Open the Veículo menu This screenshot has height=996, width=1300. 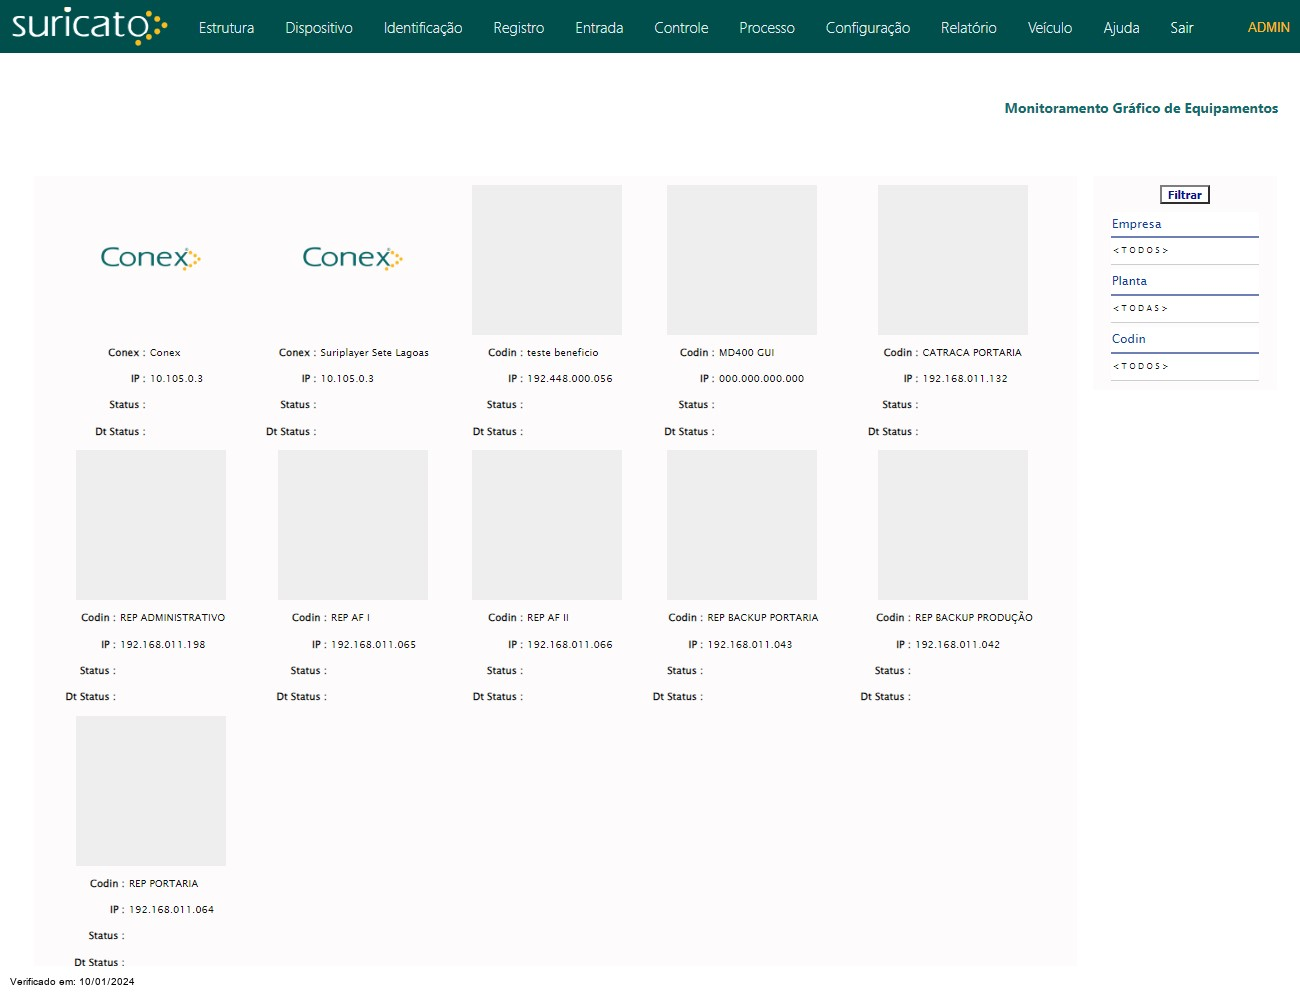1050,28
